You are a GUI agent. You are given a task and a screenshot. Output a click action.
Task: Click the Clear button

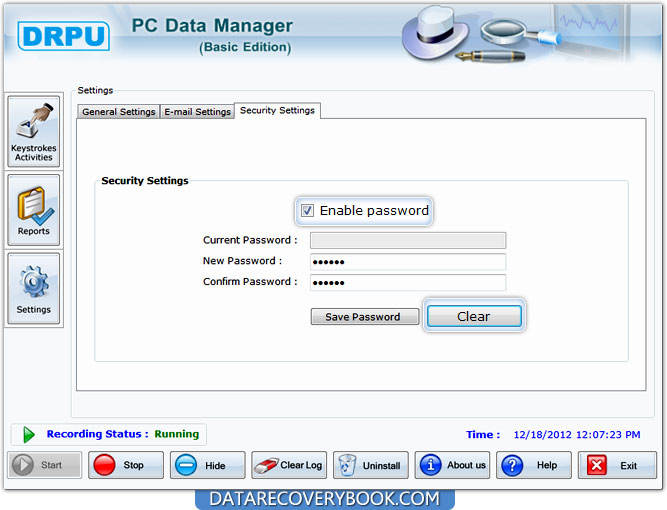(474, 316)
